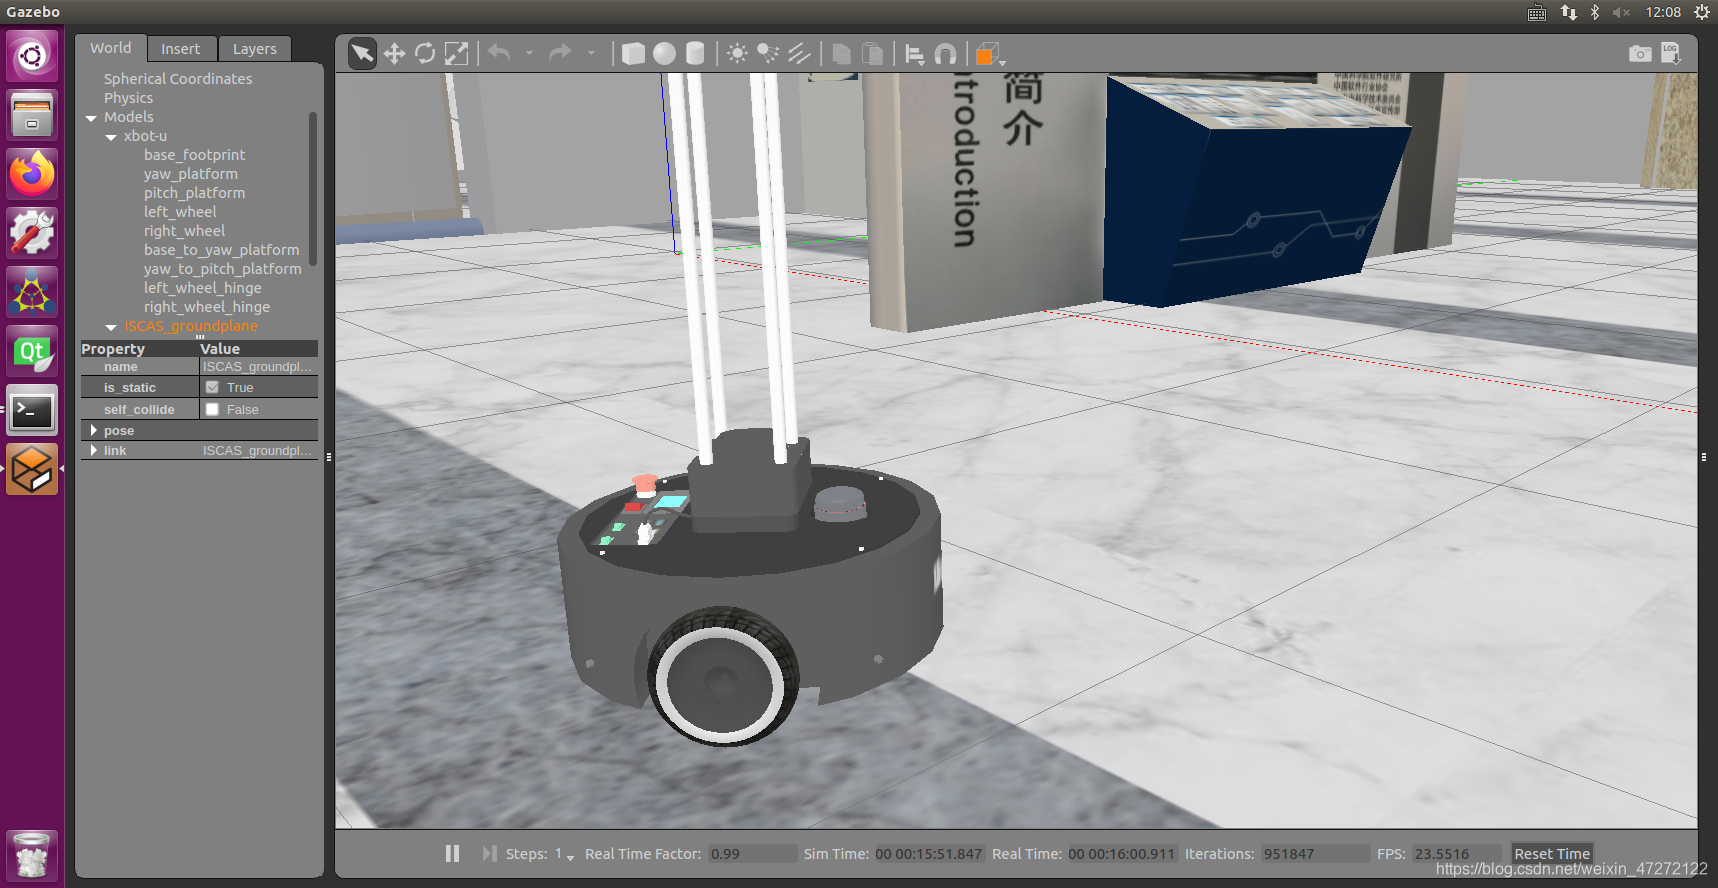Step the simulation forward once
Image resolution: width=1718 pixels, height=888 pixels.
[x=489, y=853]
